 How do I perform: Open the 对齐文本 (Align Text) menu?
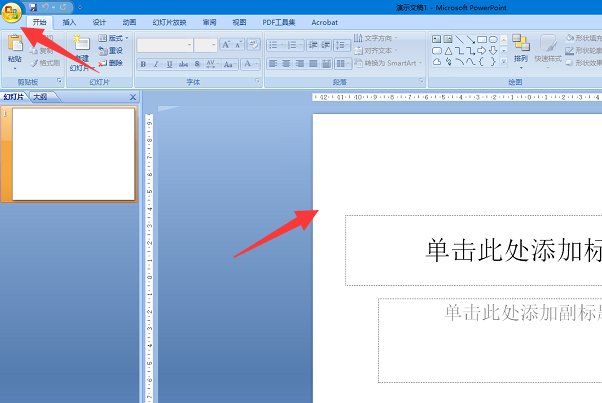(x=375, y=50)
